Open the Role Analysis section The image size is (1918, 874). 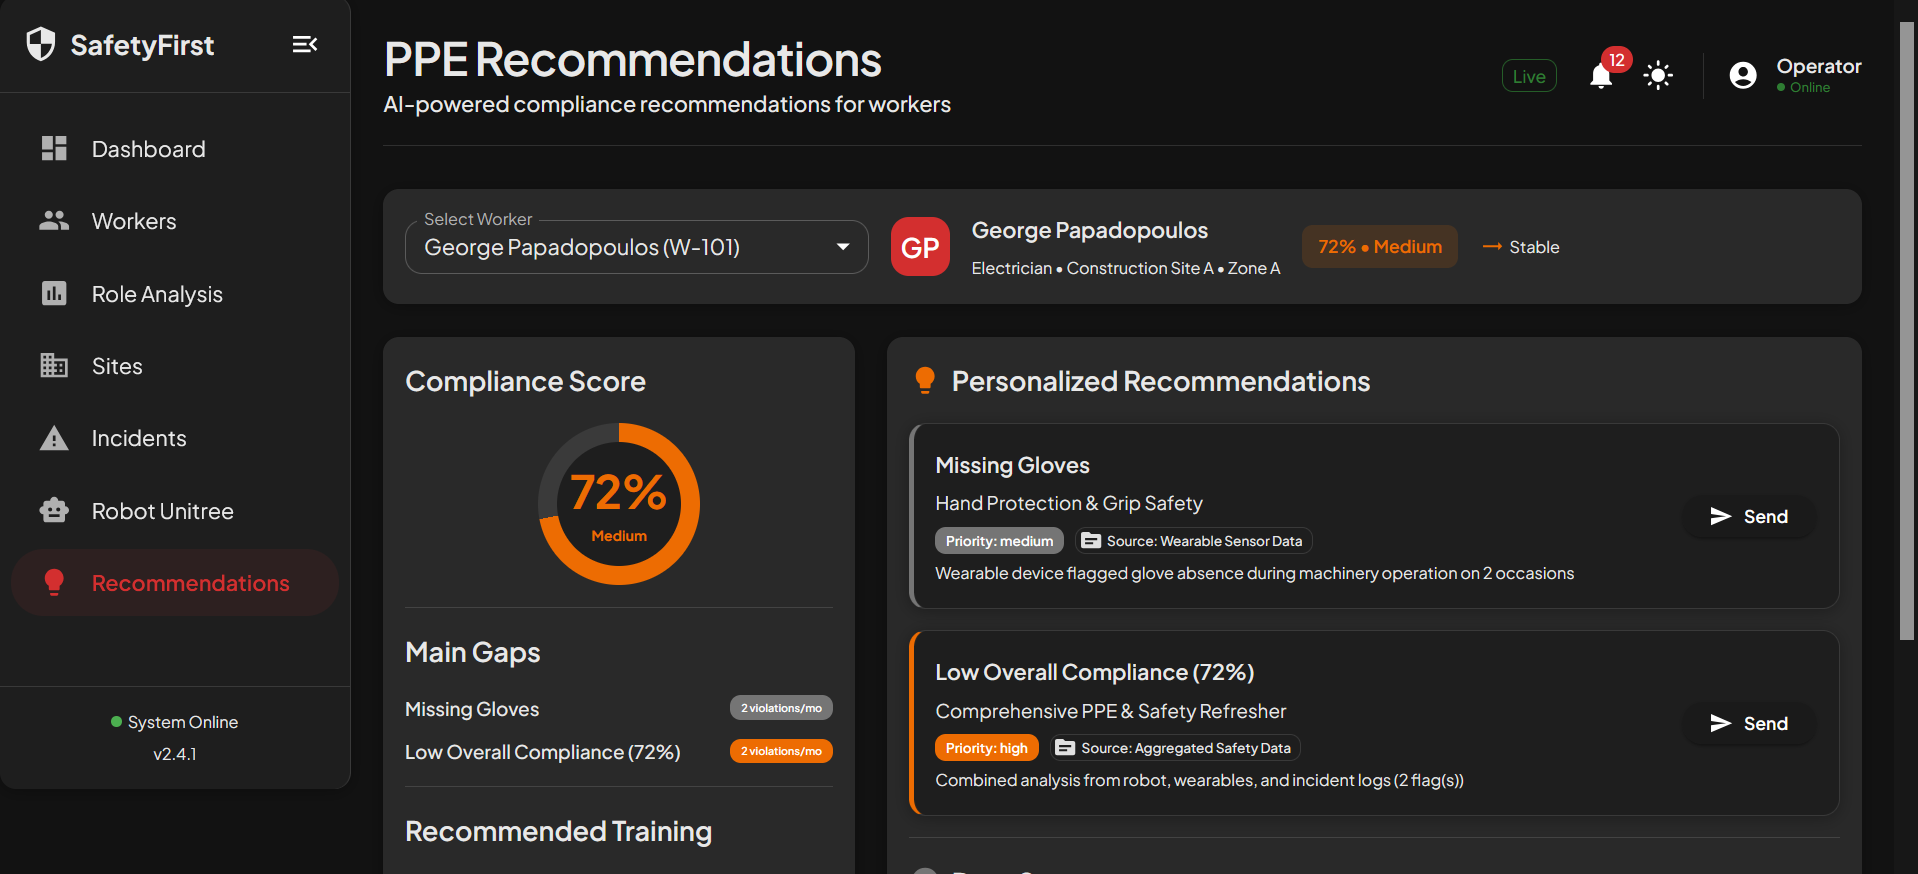[x=175, y=294]
